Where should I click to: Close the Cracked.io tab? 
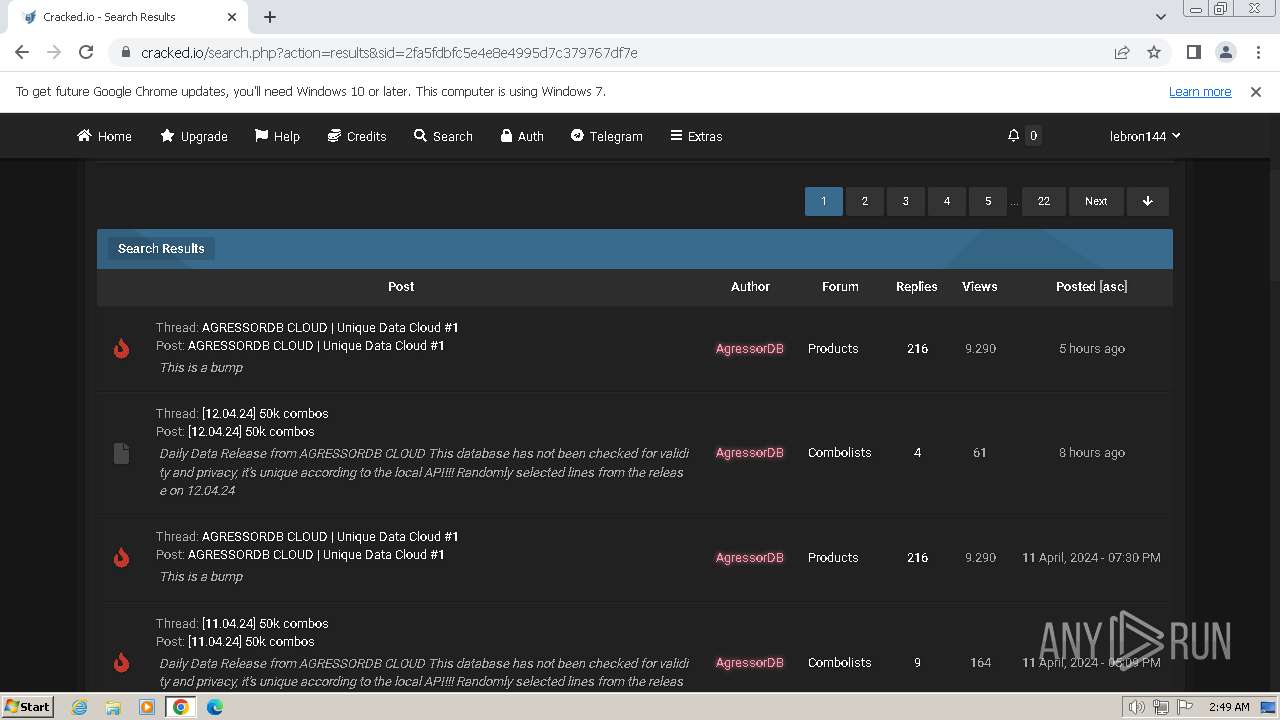[232, 17]
